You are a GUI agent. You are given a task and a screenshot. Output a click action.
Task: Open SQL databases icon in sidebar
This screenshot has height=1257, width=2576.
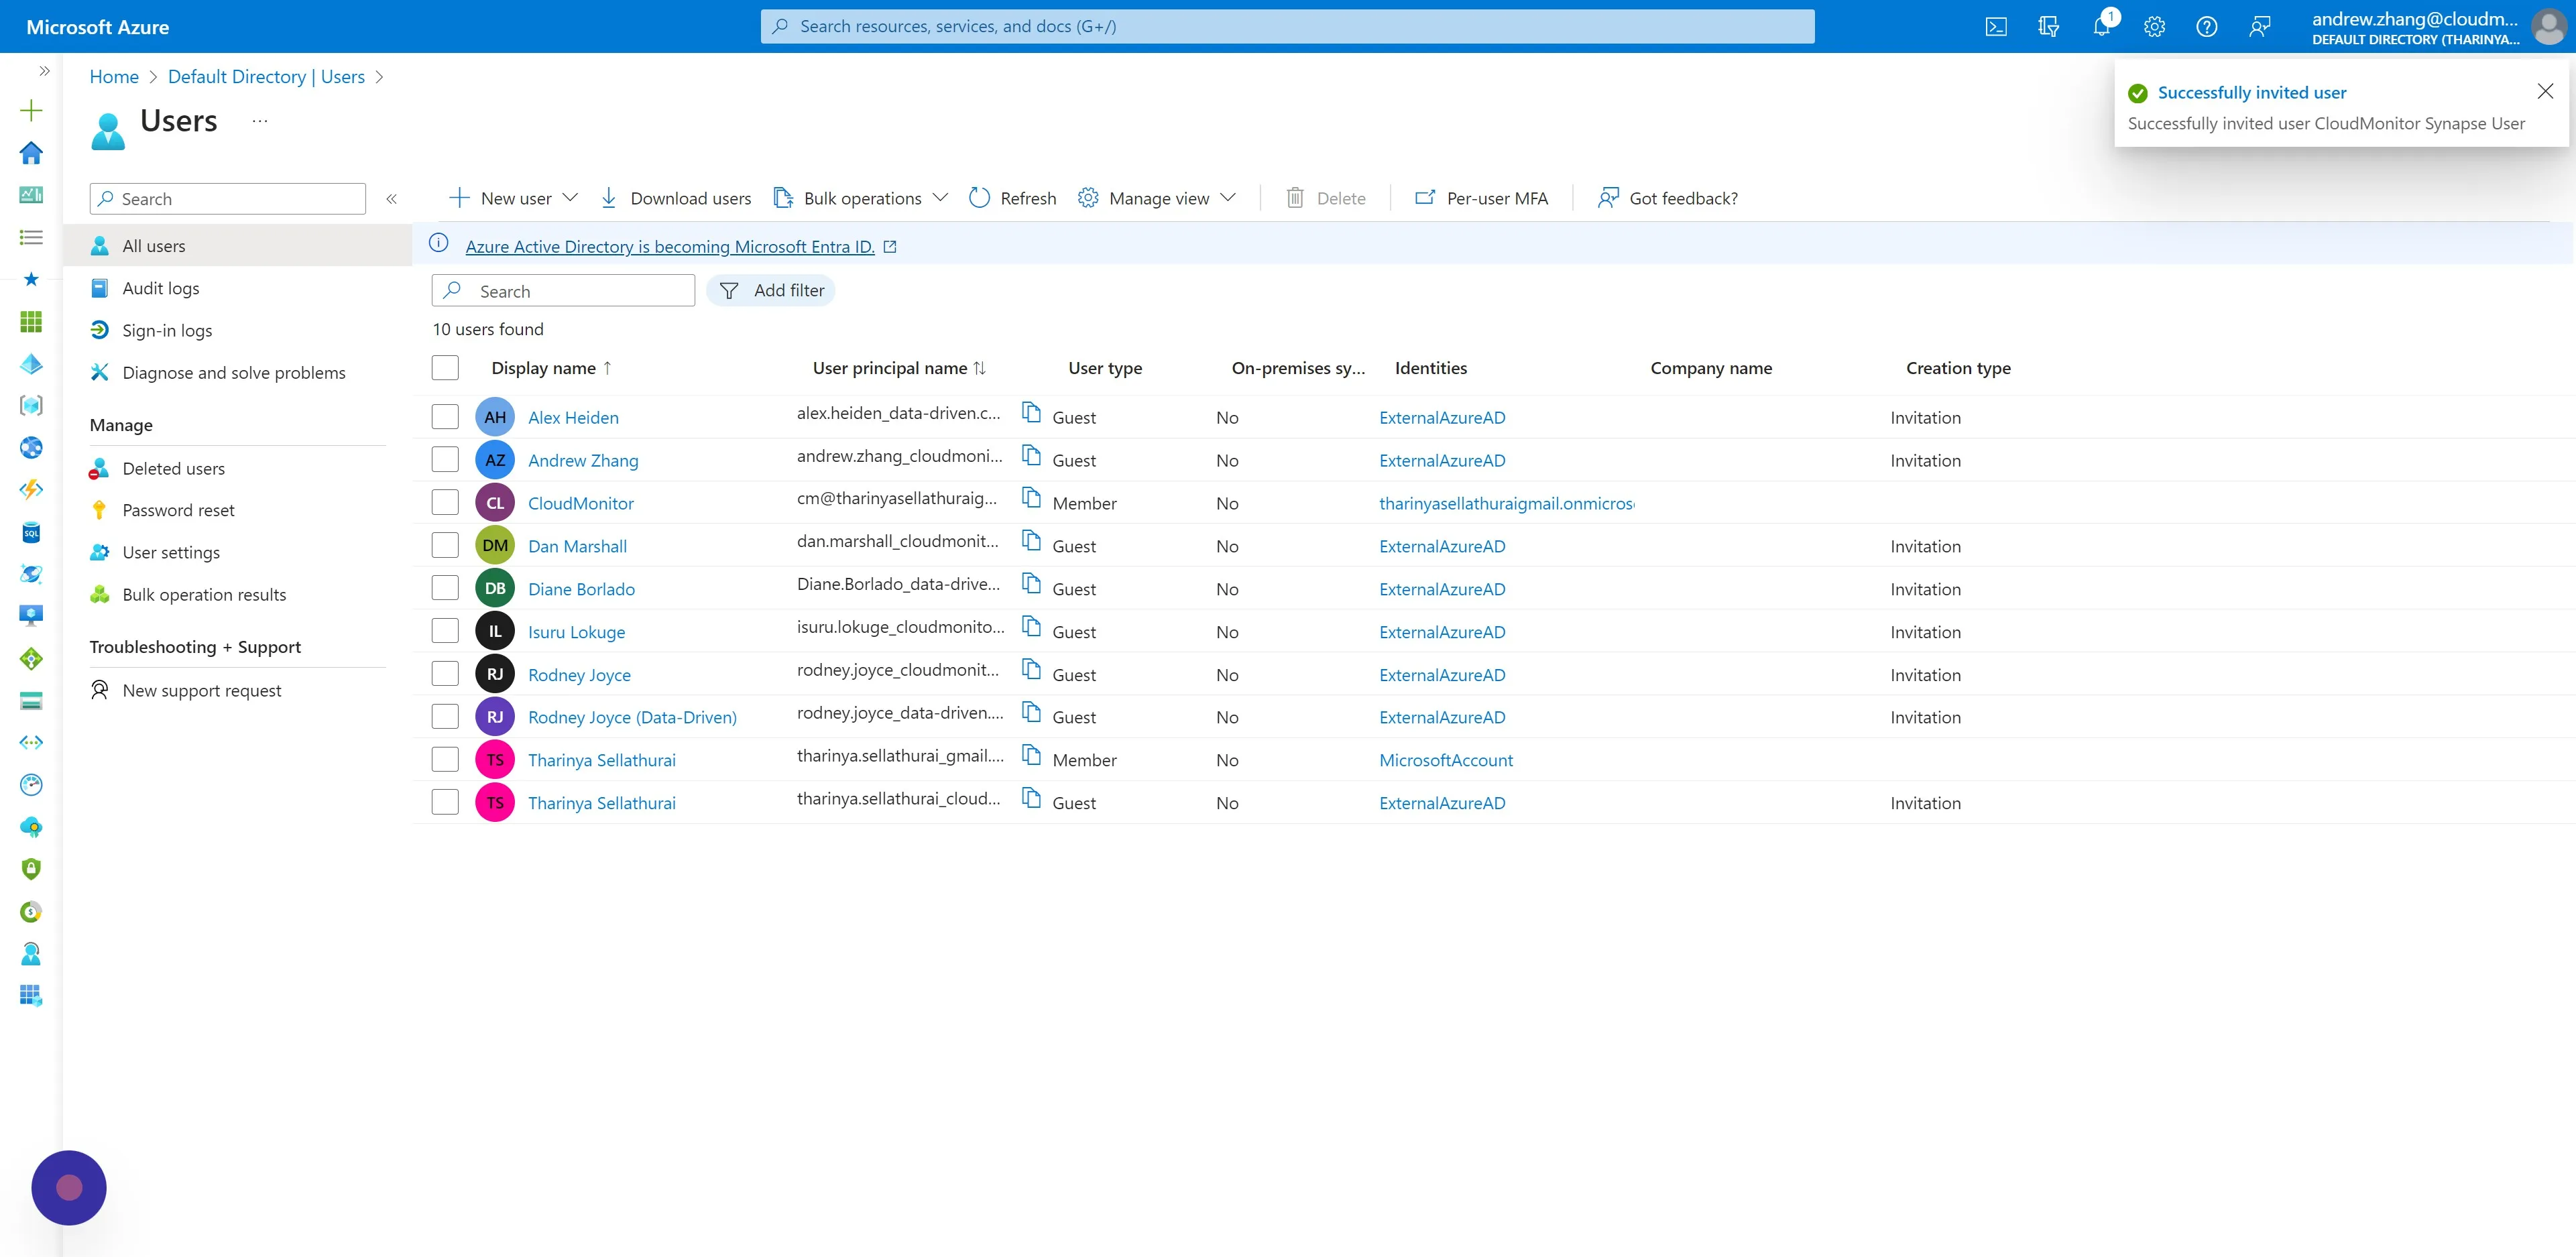pyautogui.click(x=31, y=532)
